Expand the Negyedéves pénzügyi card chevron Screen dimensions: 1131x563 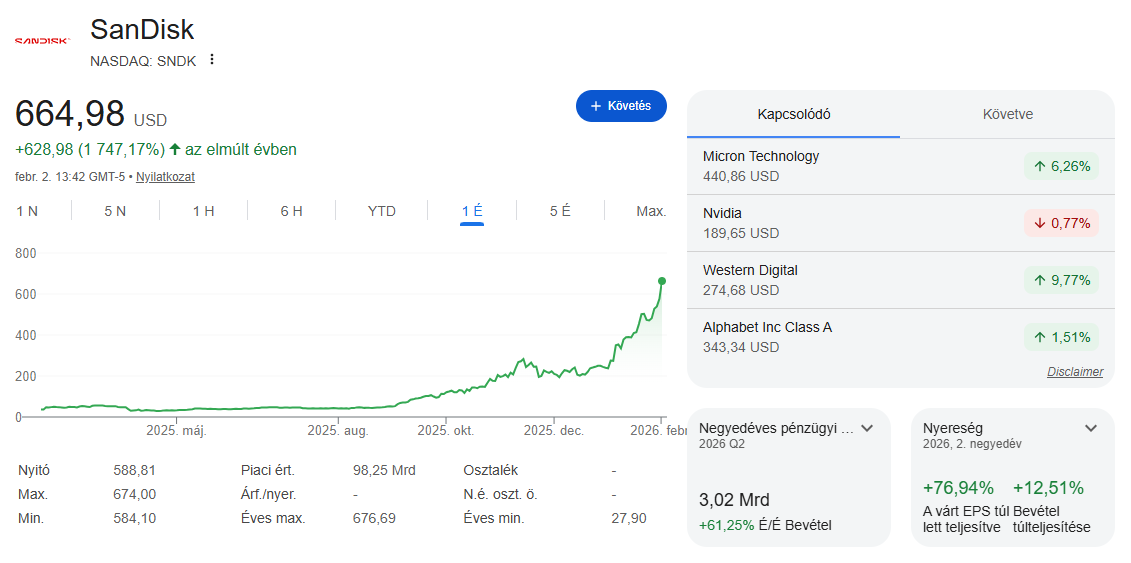867,428
